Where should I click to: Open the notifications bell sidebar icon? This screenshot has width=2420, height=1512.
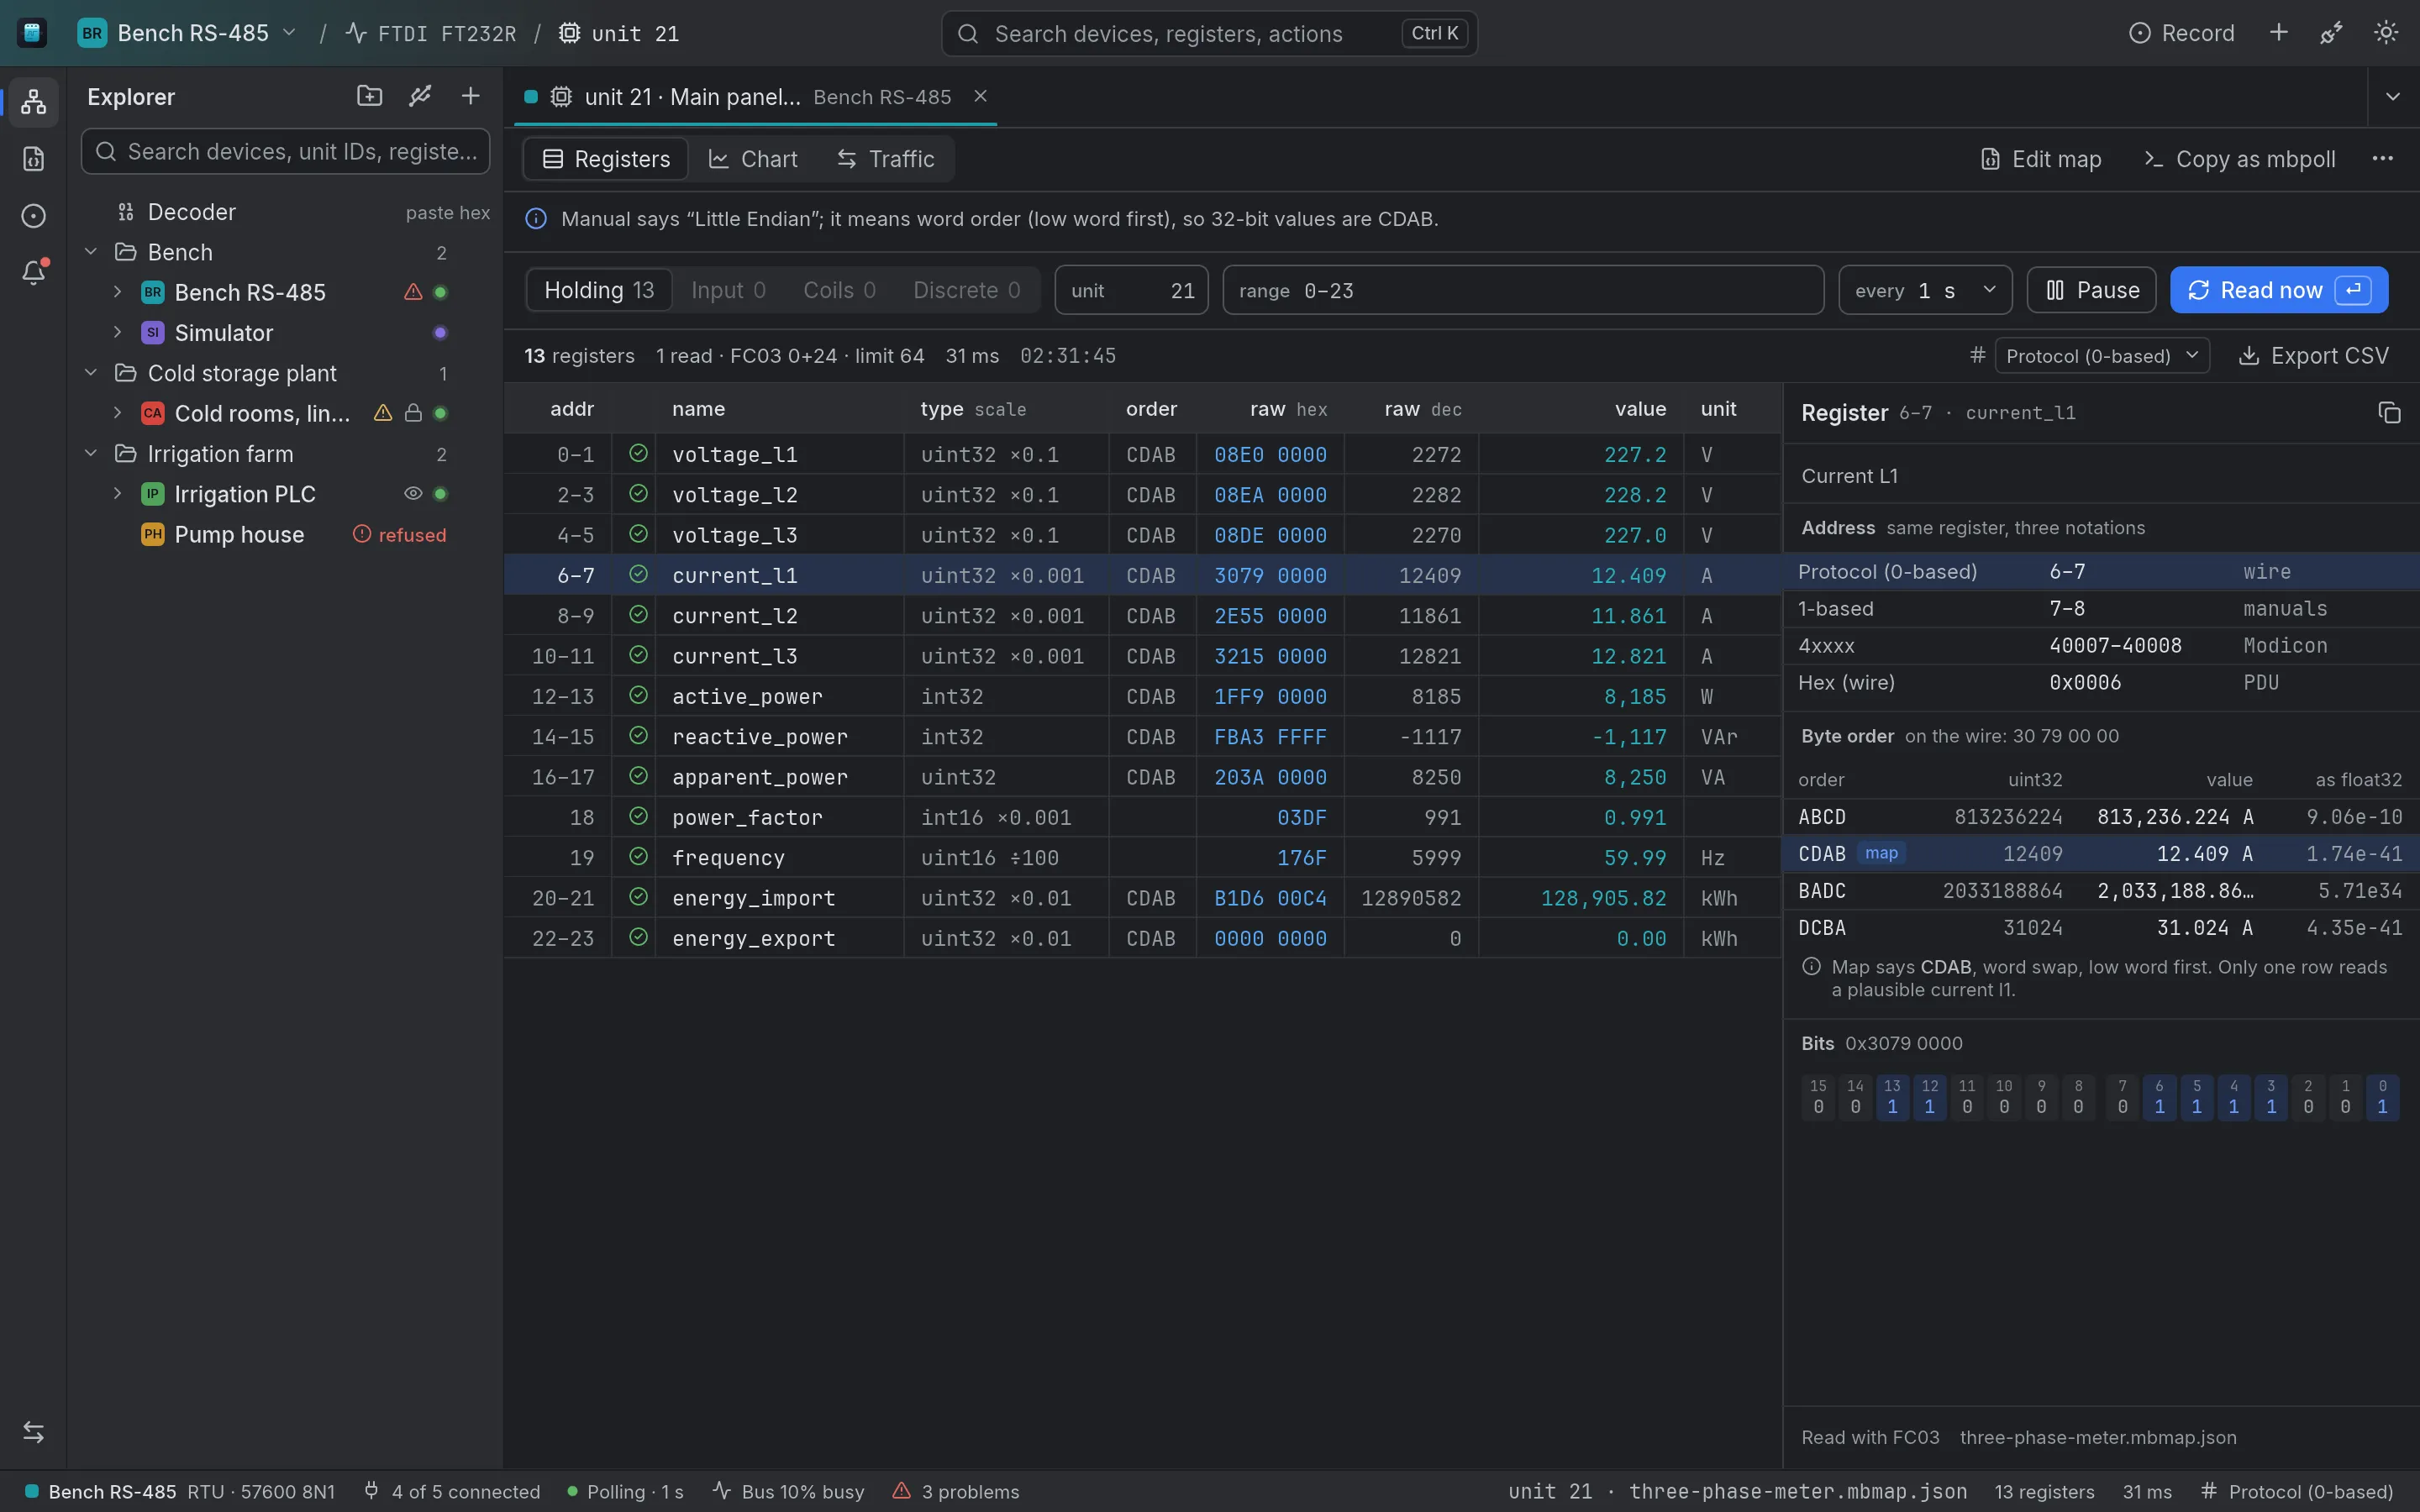coord(33,273)
